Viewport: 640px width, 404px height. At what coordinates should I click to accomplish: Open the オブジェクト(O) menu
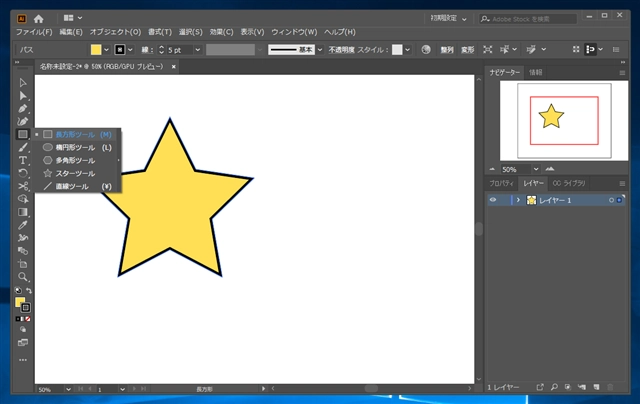[115, 32]
